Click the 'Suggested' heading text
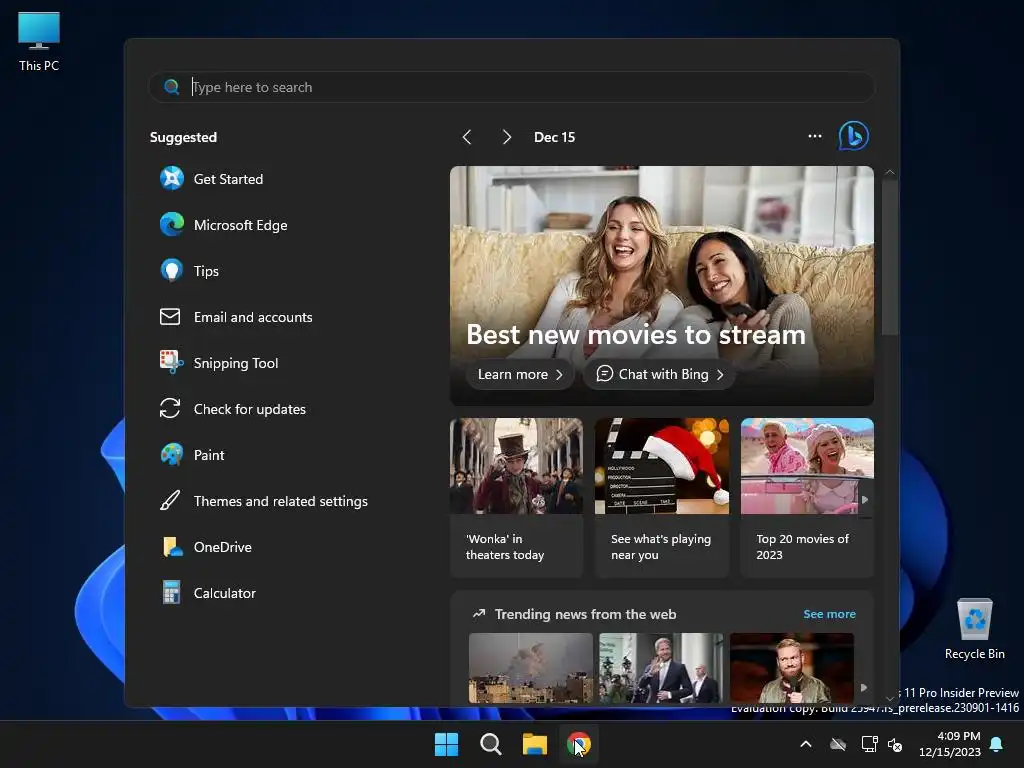 [184, 137]
